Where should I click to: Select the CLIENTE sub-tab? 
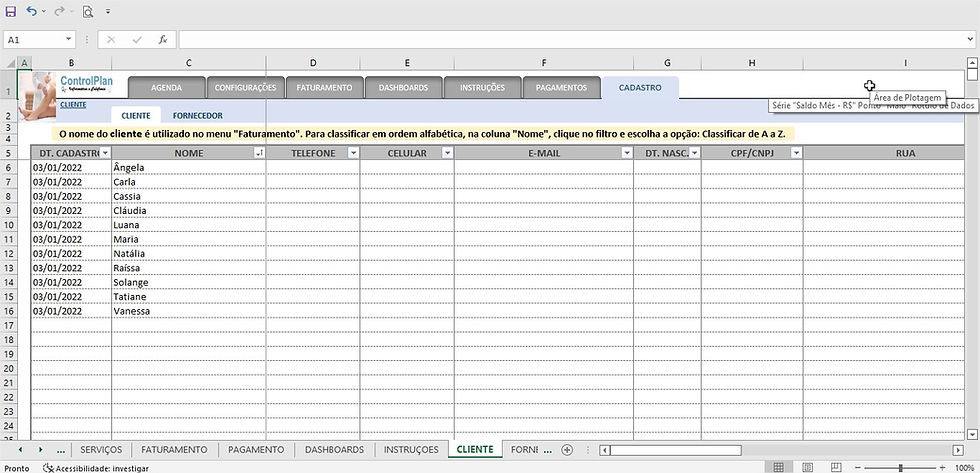click(136, 116)
